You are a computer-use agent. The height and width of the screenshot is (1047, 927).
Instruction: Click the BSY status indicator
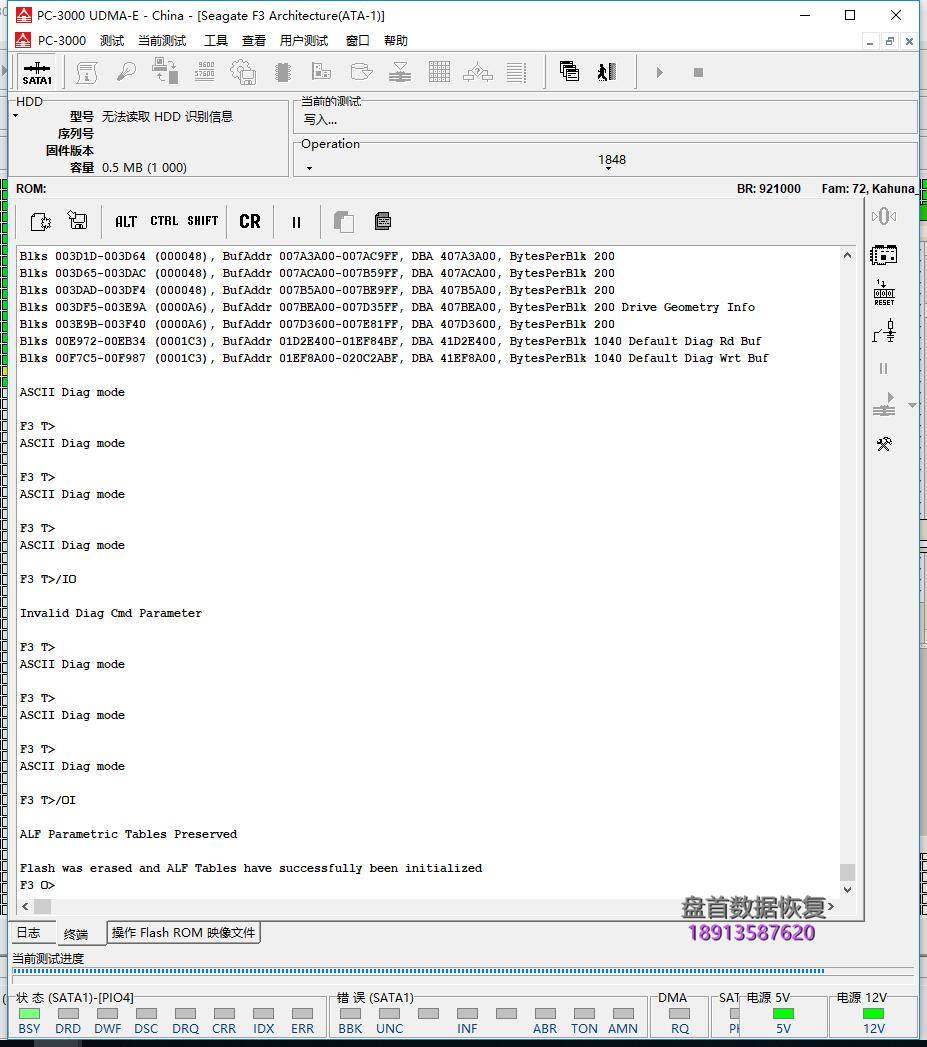29,1014
